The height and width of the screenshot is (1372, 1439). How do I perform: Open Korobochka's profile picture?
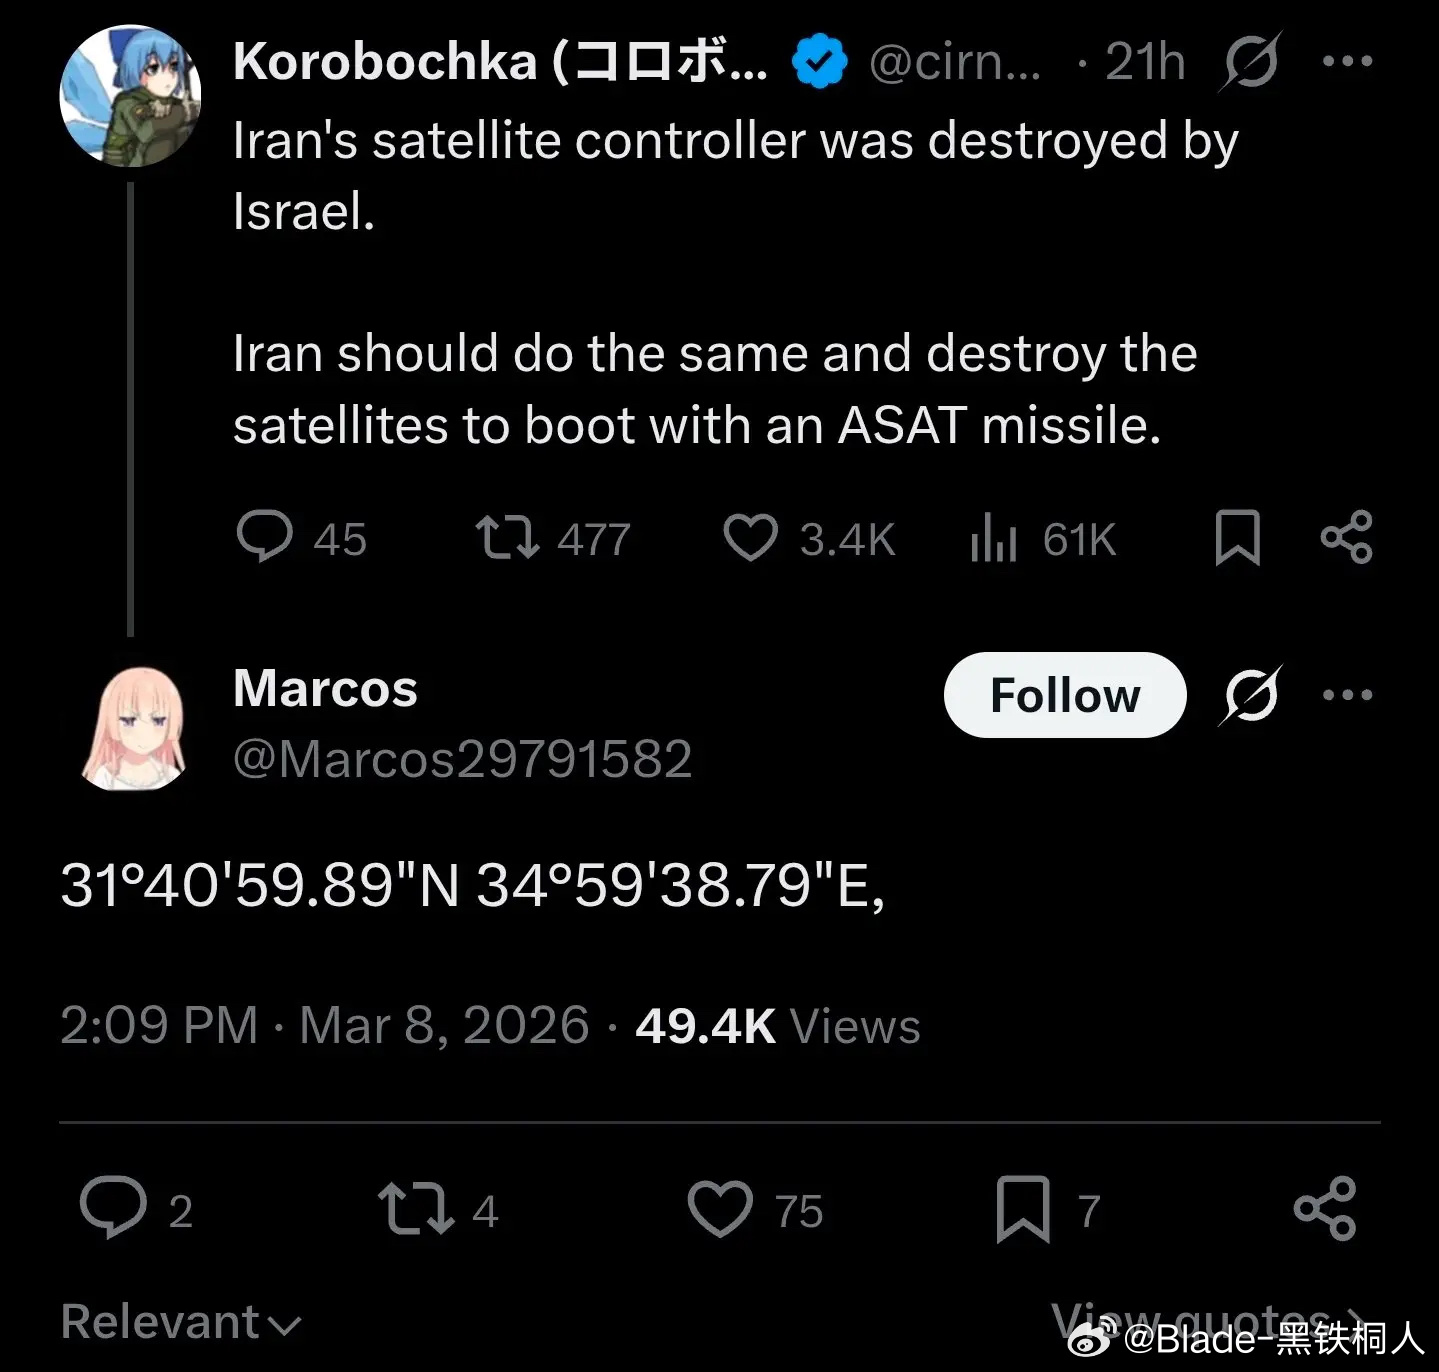tap(130, 96)
